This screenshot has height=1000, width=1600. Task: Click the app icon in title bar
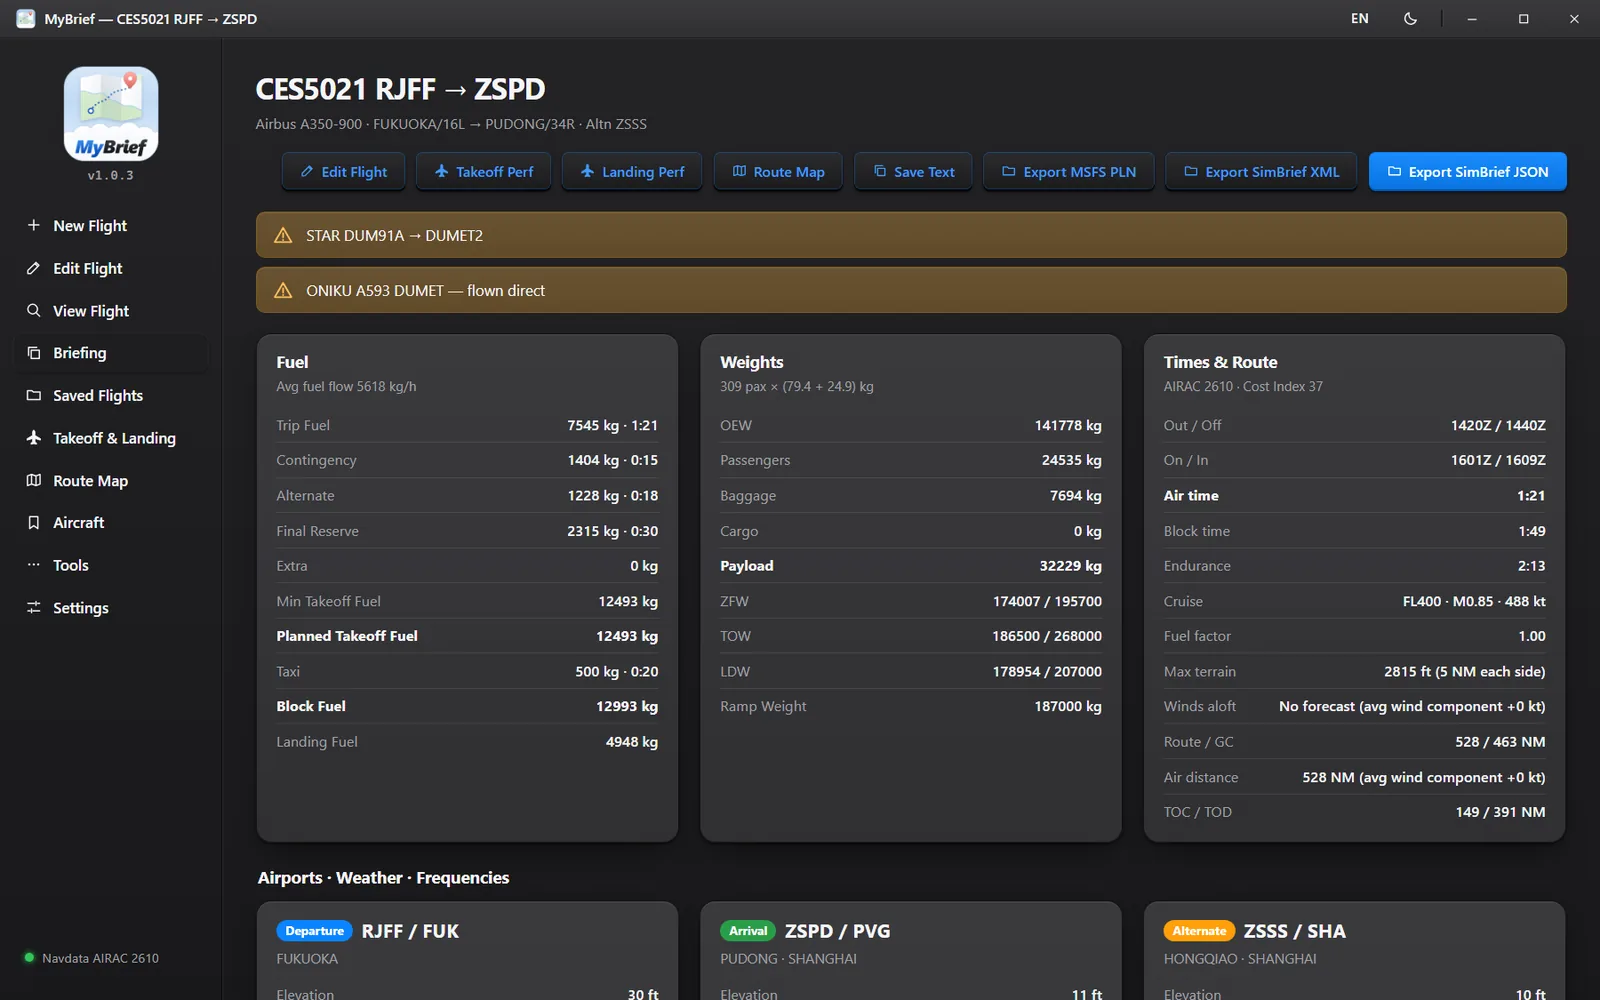(x=26, y=19)
